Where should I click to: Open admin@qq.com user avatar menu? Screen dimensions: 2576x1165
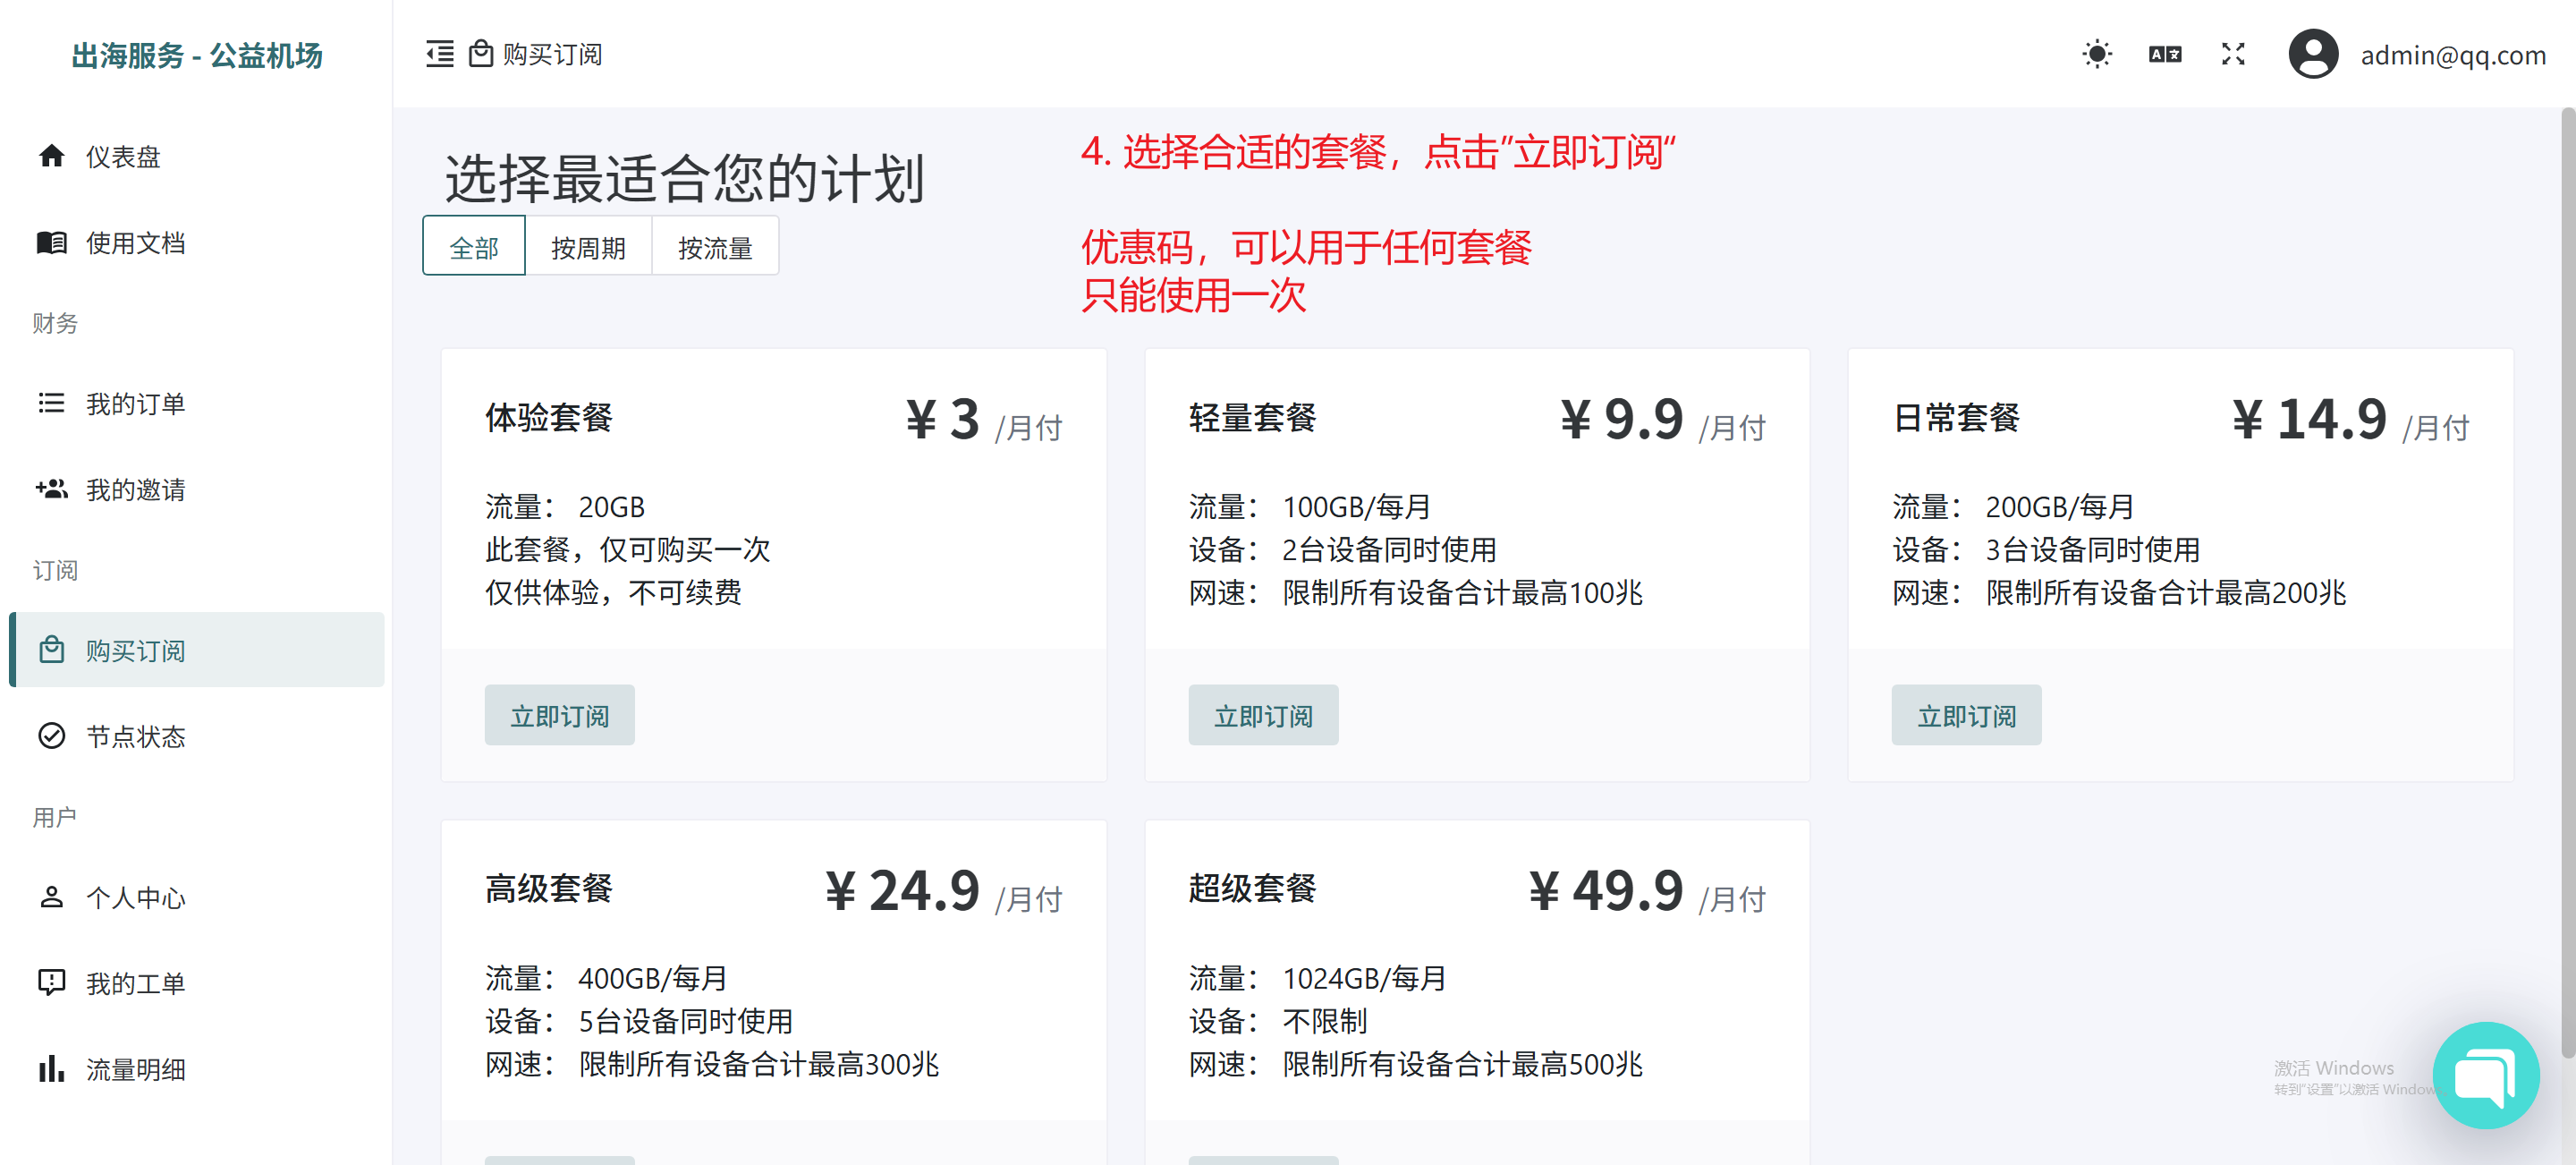pyautogui.click(x=2312, y=54)
